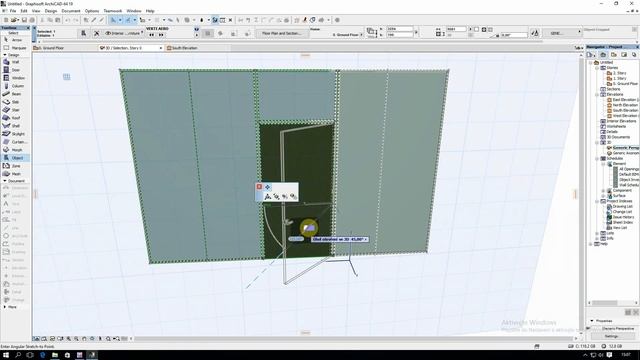Click the Save icon in the toolbar
This screenshot has height=360, width=640.
click(24, 20)
